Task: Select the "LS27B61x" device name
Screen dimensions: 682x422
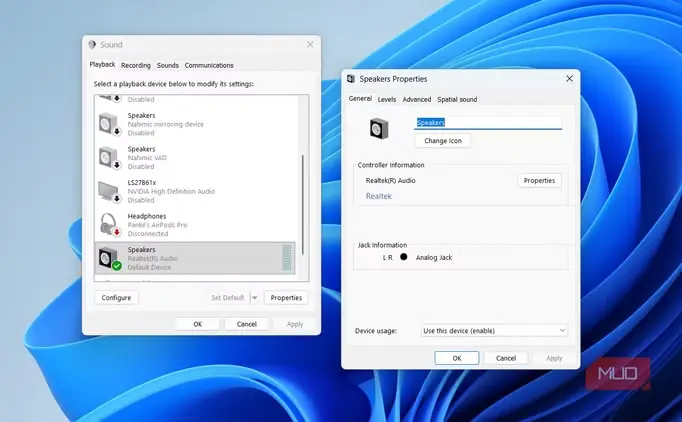Action: (142, 183)
